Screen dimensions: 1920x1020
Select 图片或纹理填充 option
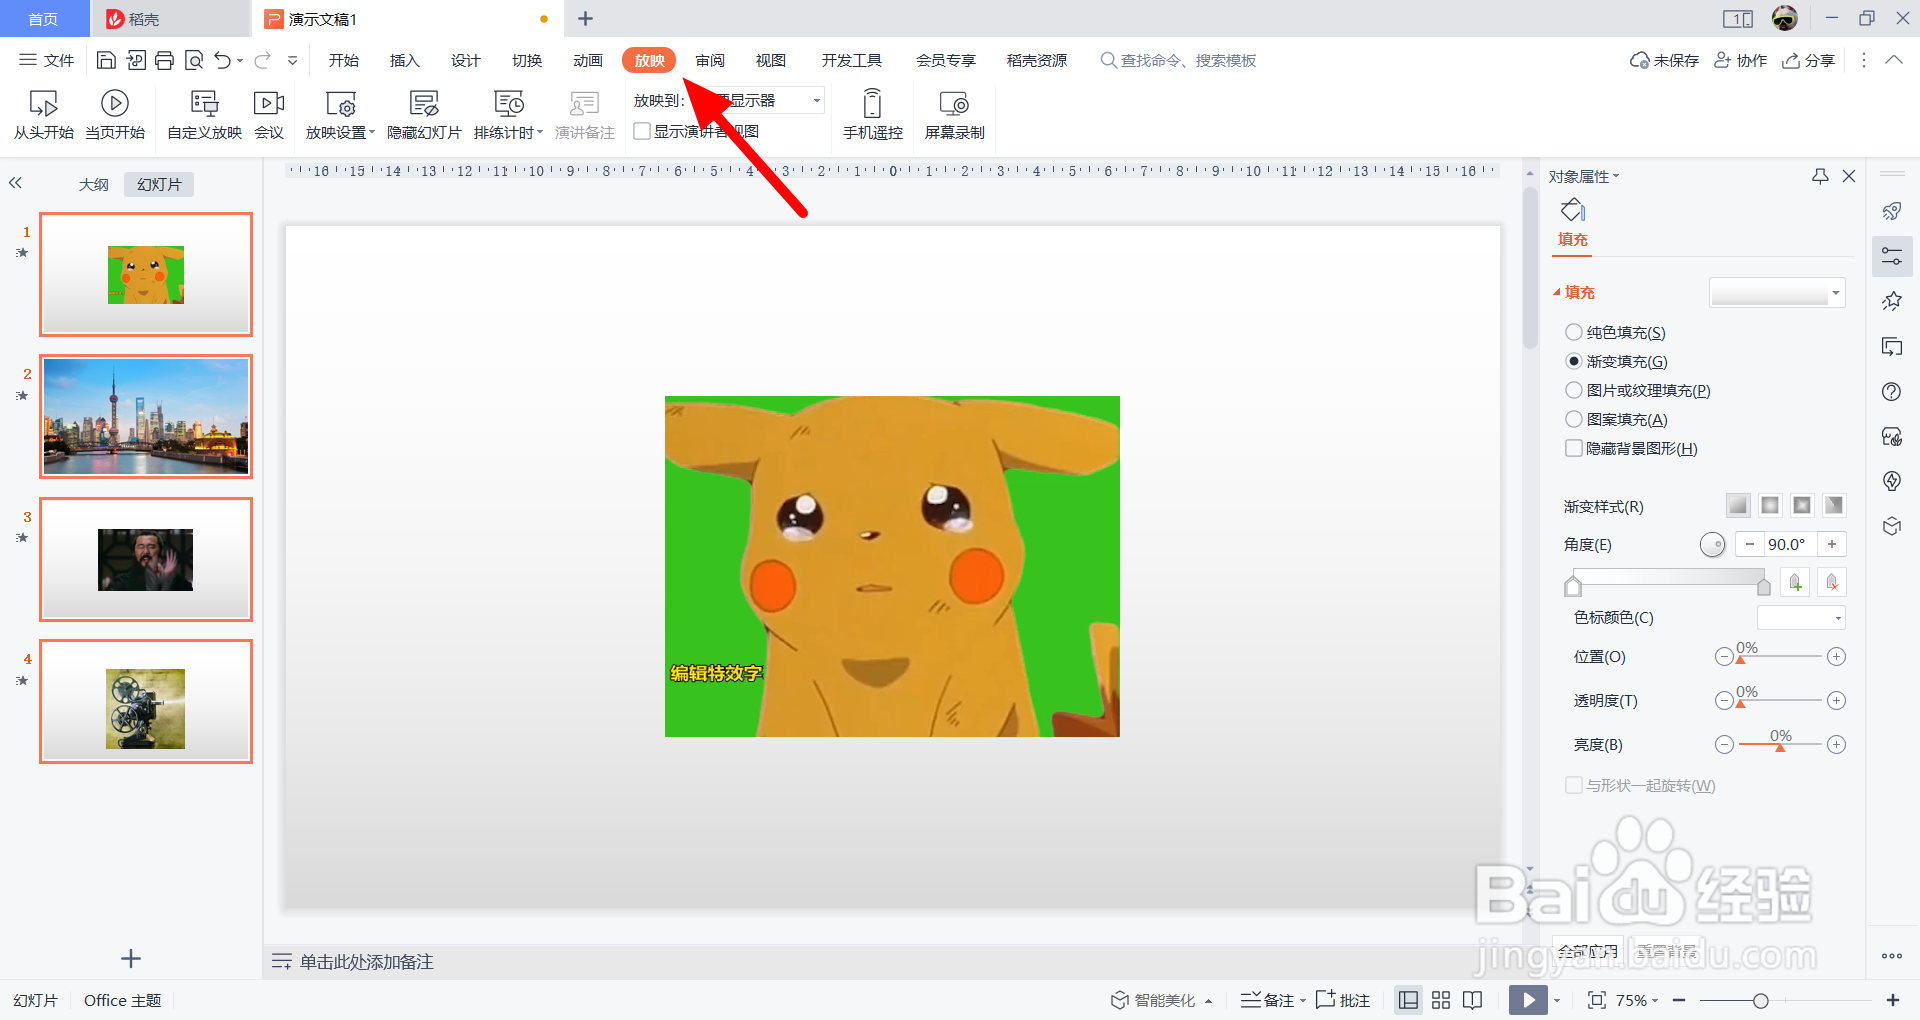[x=1574, y=390]
